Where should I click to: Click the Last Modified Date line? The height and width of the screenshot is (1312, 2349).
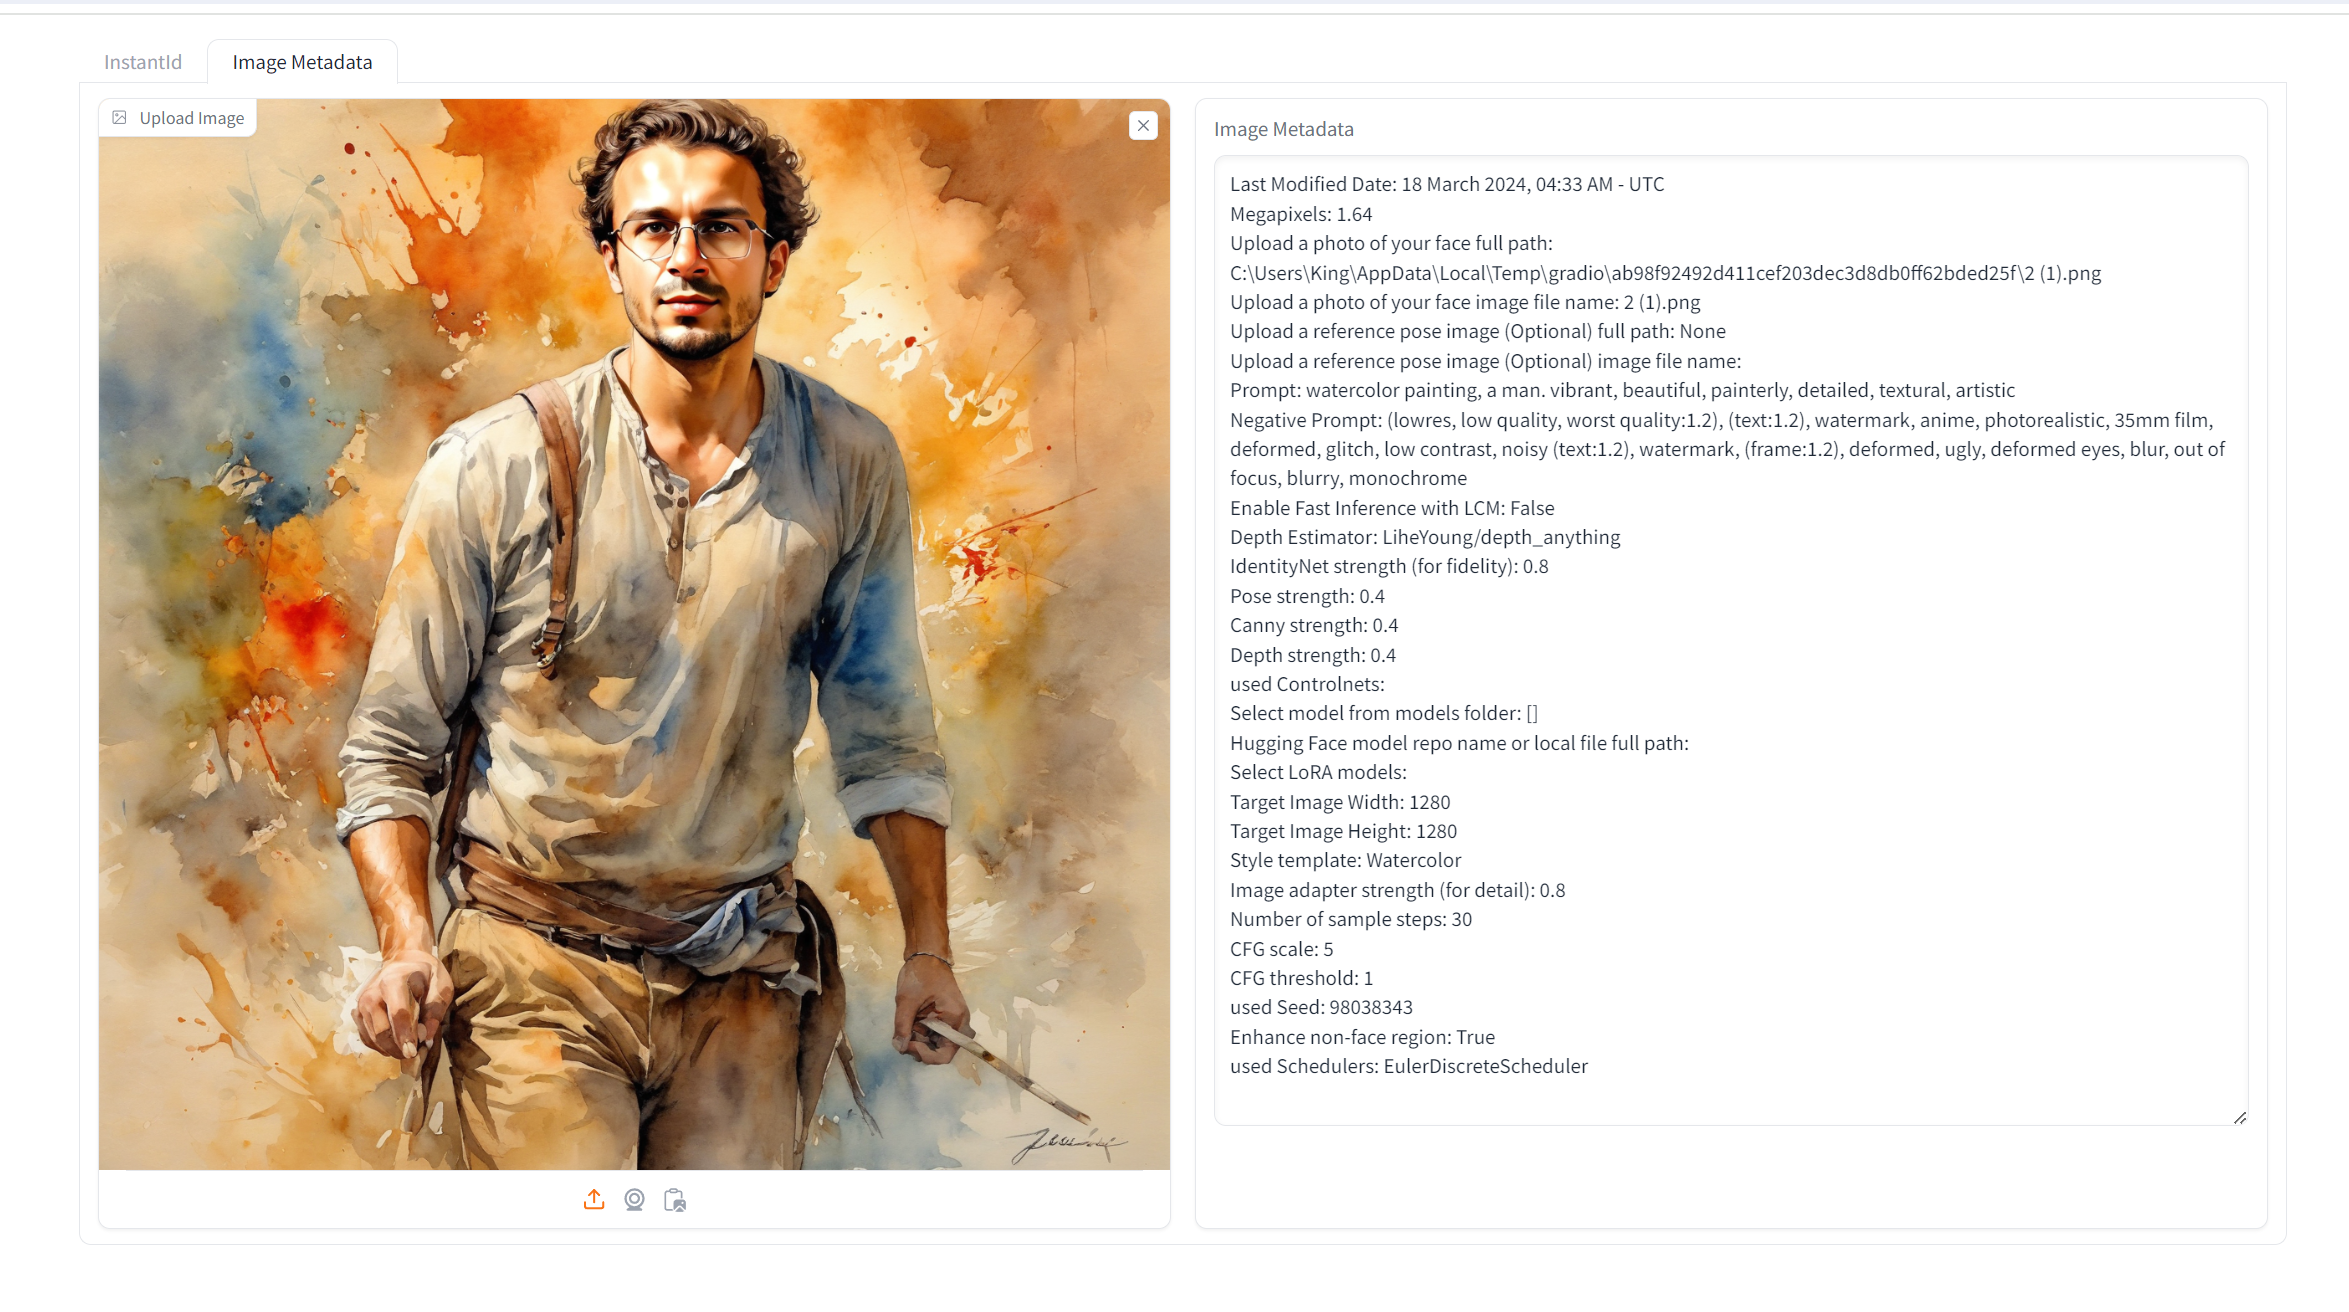point(1447,184)
